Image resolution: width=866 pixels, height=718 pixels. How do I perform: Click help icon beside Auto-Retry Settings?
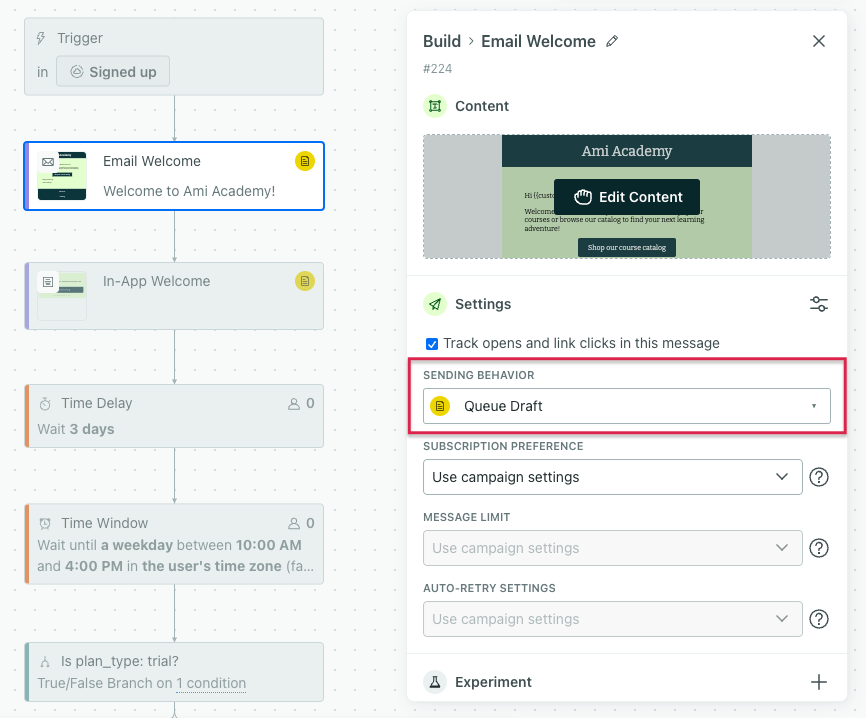pos(818,619)
